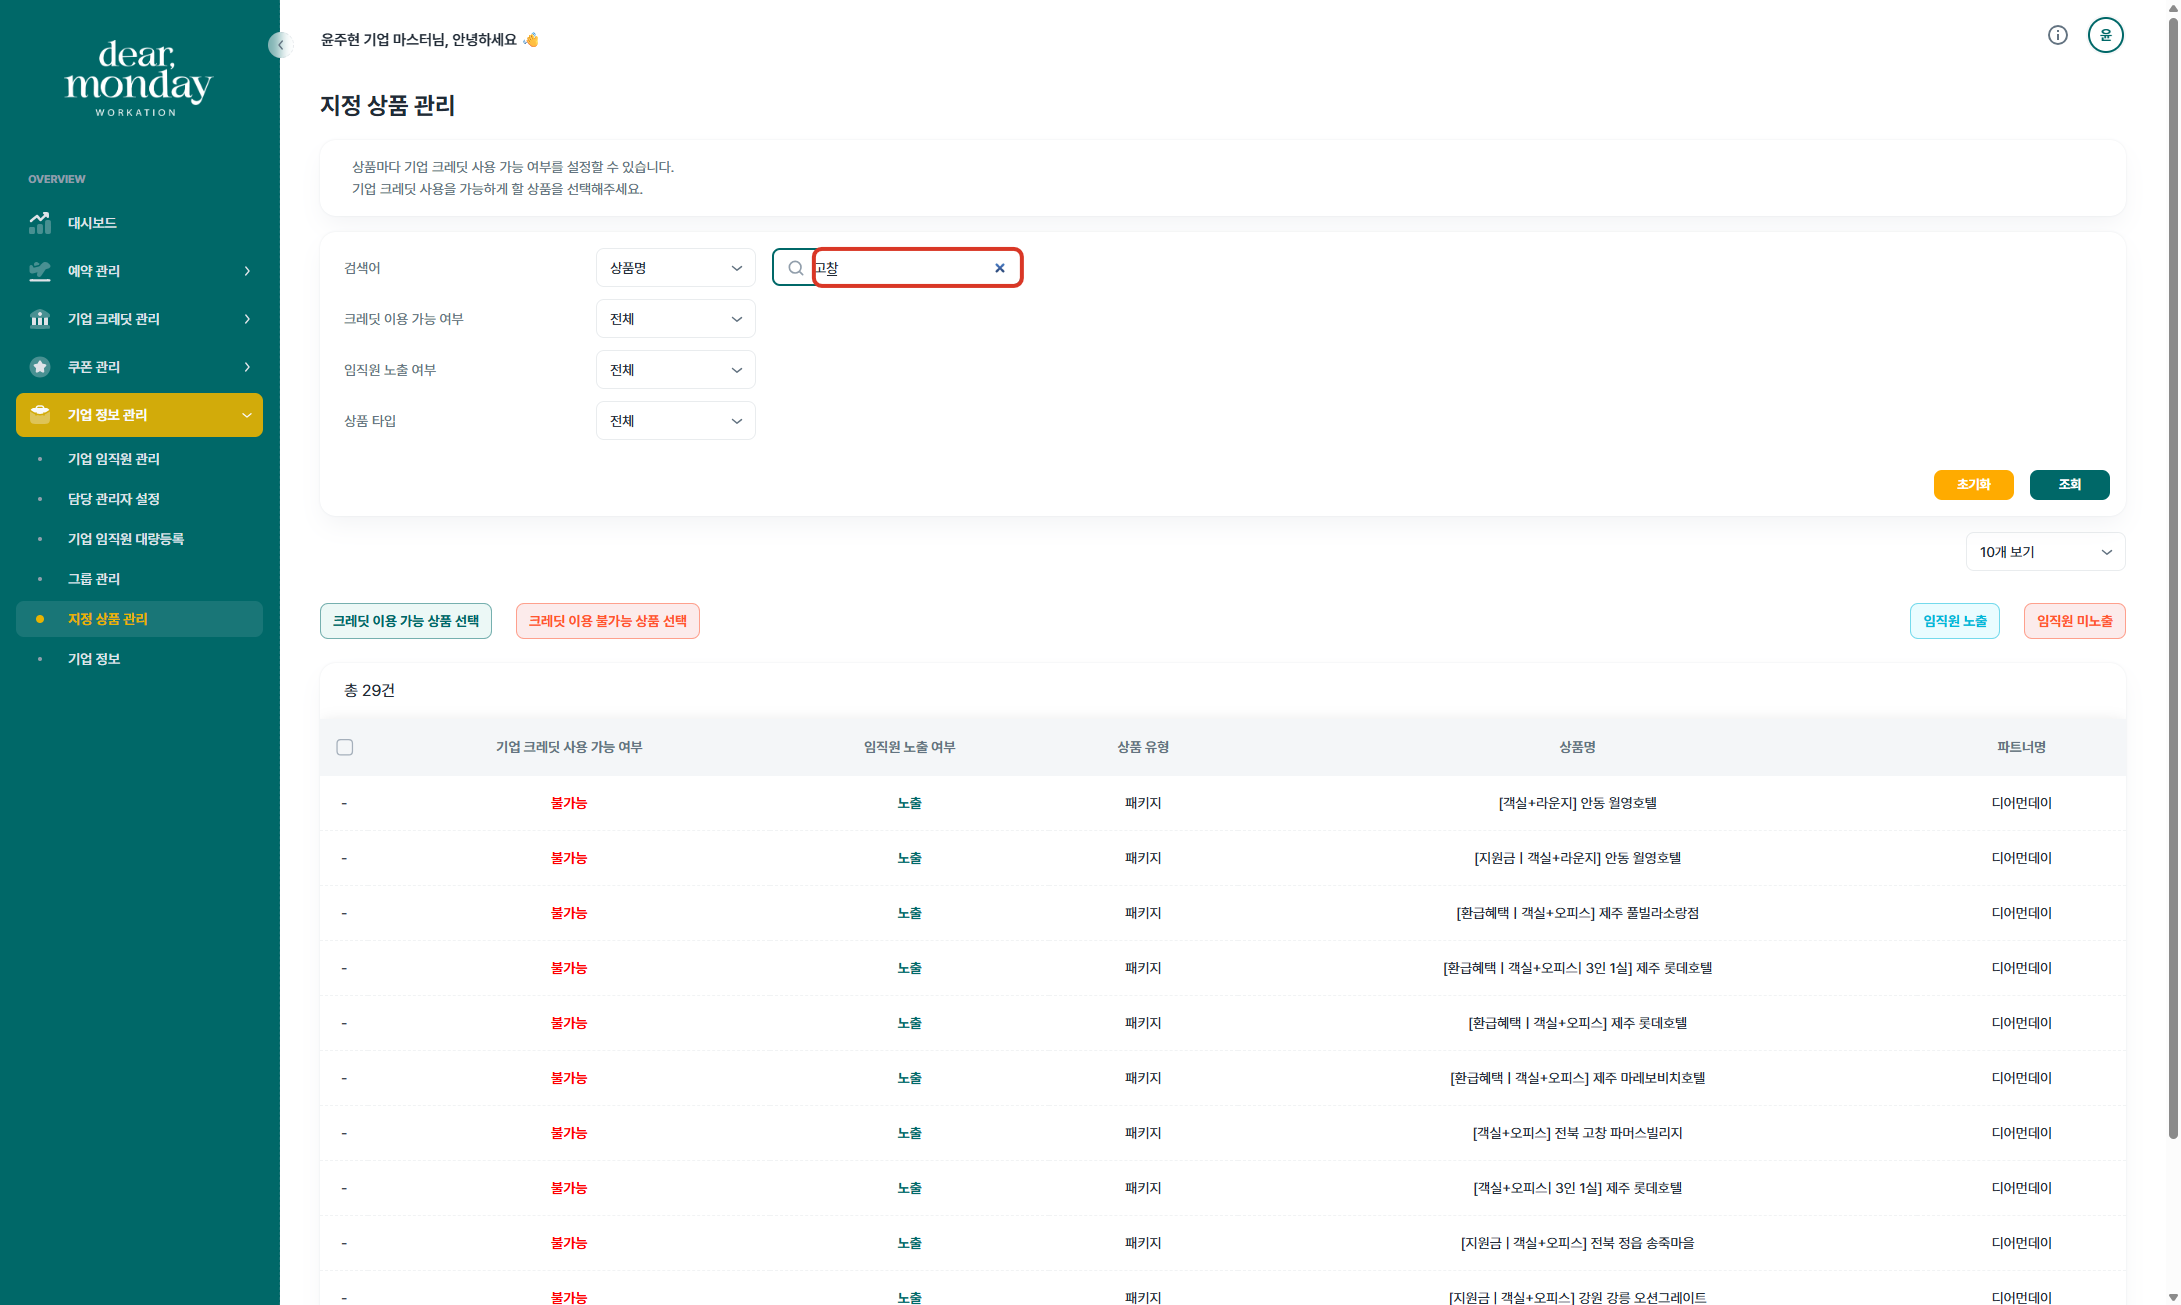This screenshot has width=2181, height=1305.
Task: Open the 10개 보기 page size dropdown
Action: tap(2044, 552)
